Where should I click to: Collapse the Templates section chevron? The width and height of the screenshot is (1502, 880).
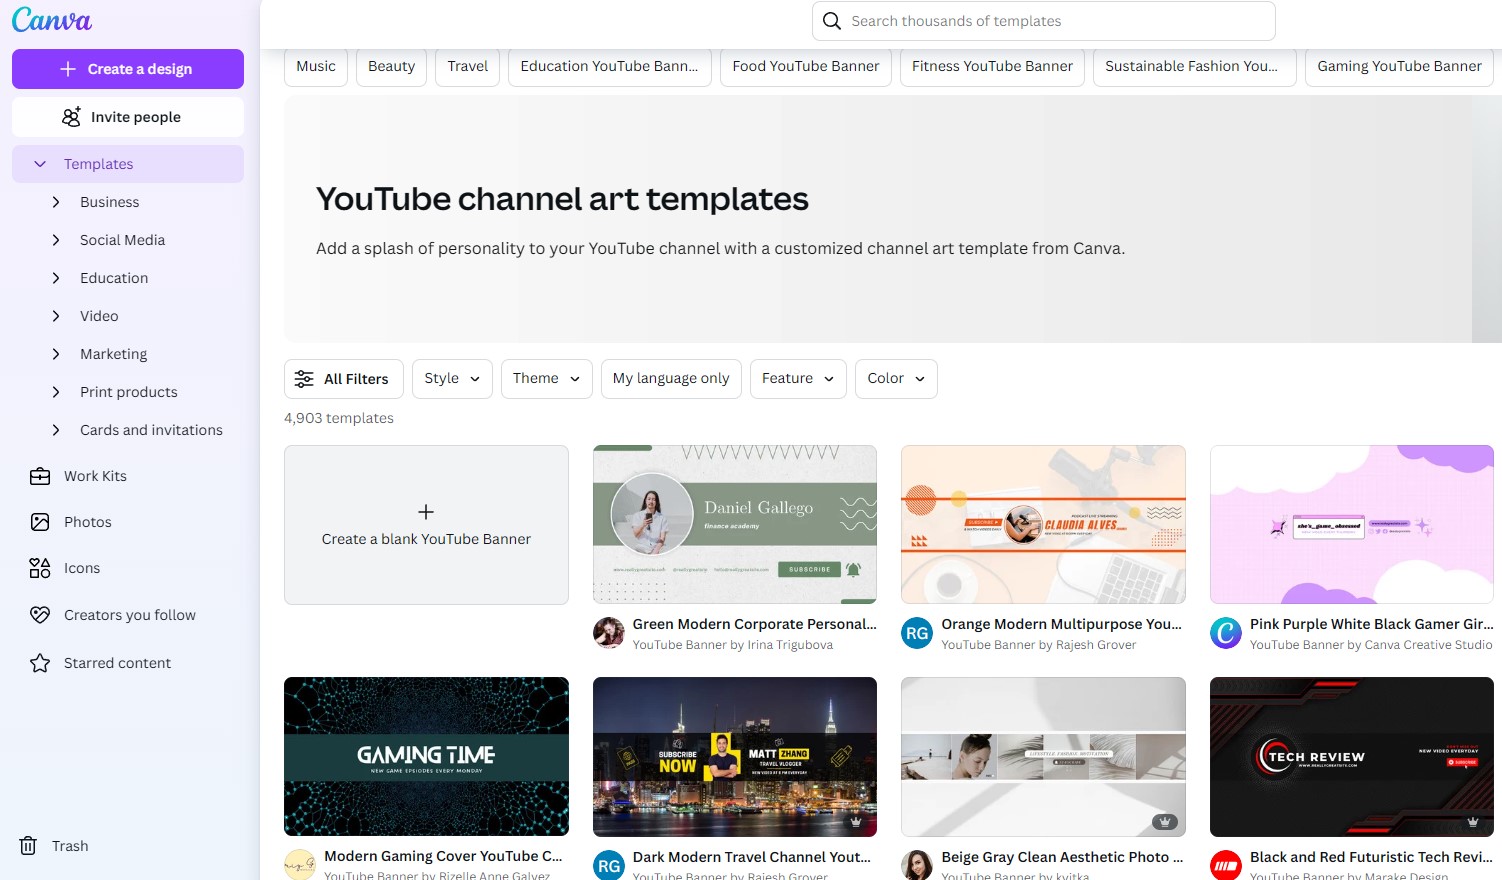40,164
